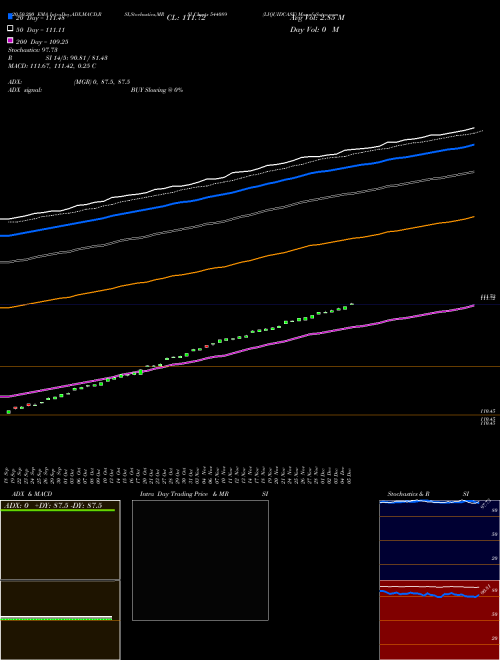Image resolution: width=500 pixels, height=660 pixels.
Task: Click the '(MGR) 0, 87.5, 87.5' ADX values
Action: pyautogui.click(x=101, y=82)
